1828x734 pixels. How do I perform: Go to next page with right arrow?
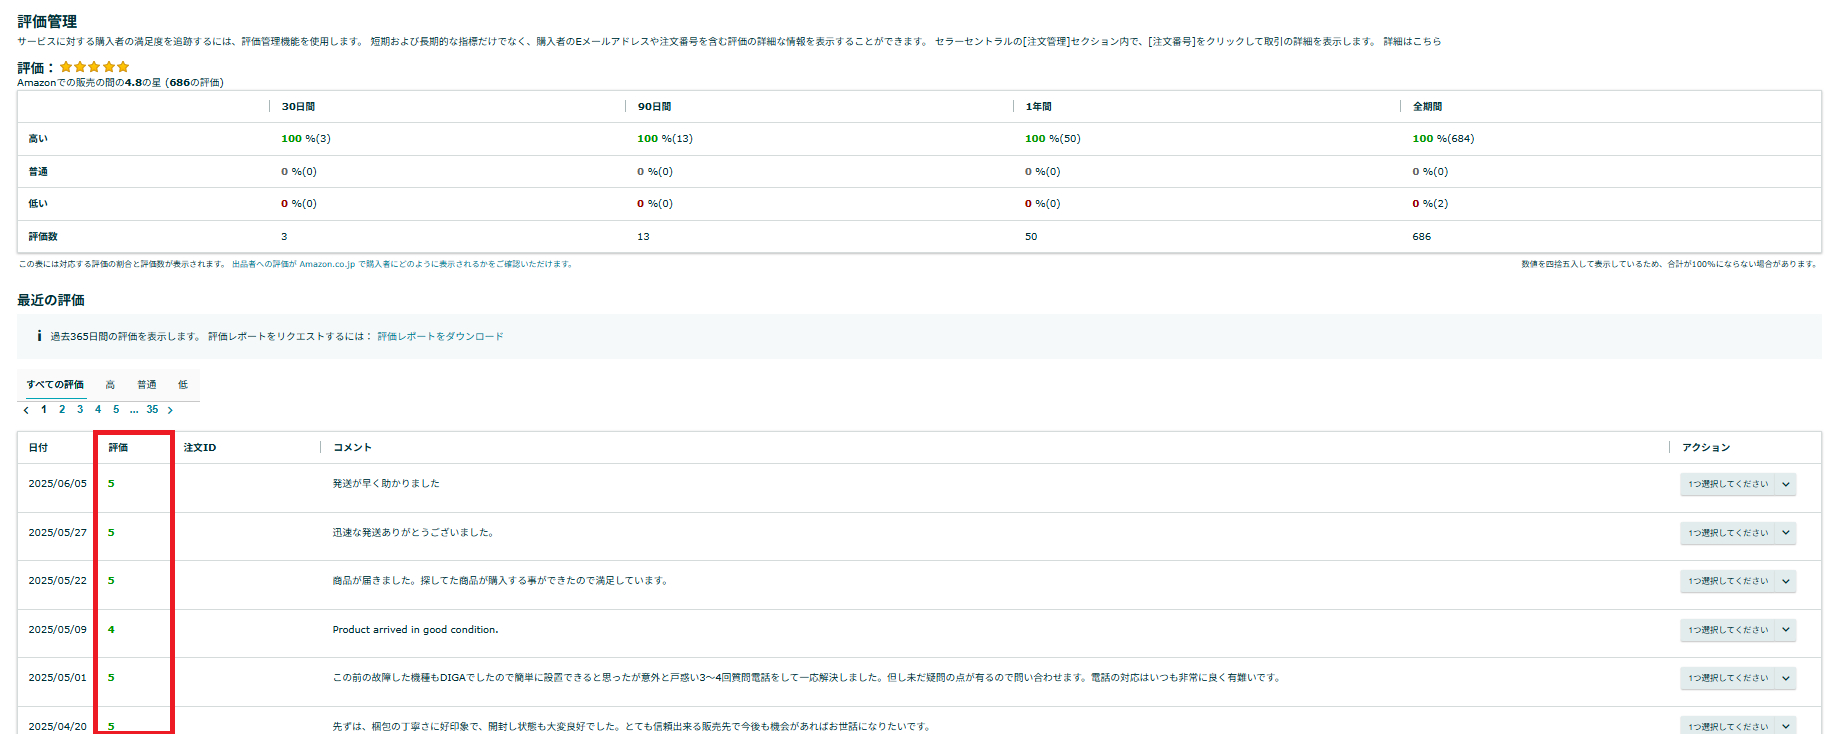170,410
